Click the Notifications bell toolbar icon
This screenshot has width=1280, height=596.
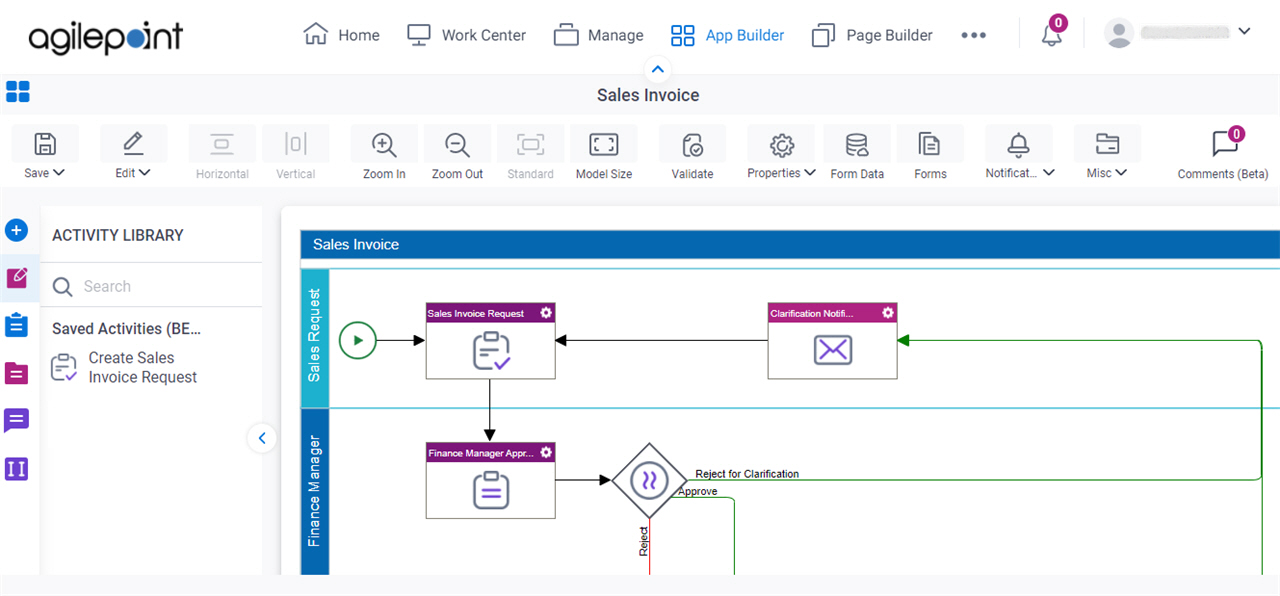(x=1019, y=144)
